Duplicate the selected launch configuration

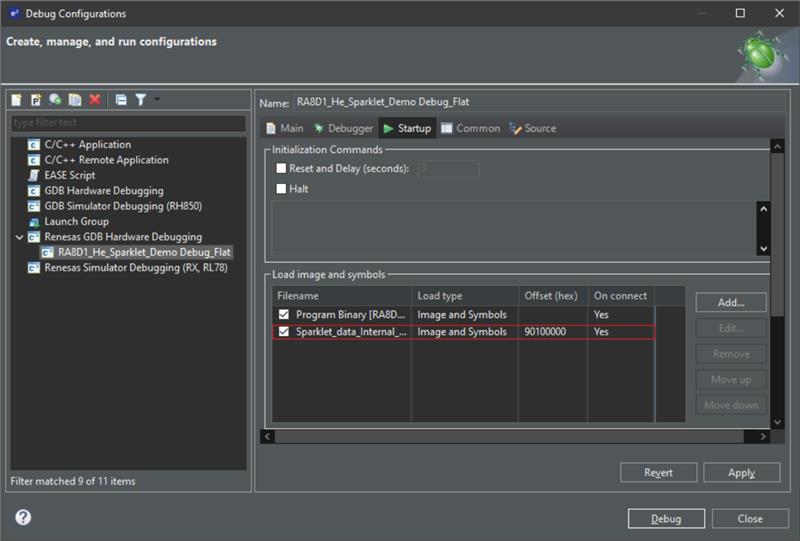[75, 100]
